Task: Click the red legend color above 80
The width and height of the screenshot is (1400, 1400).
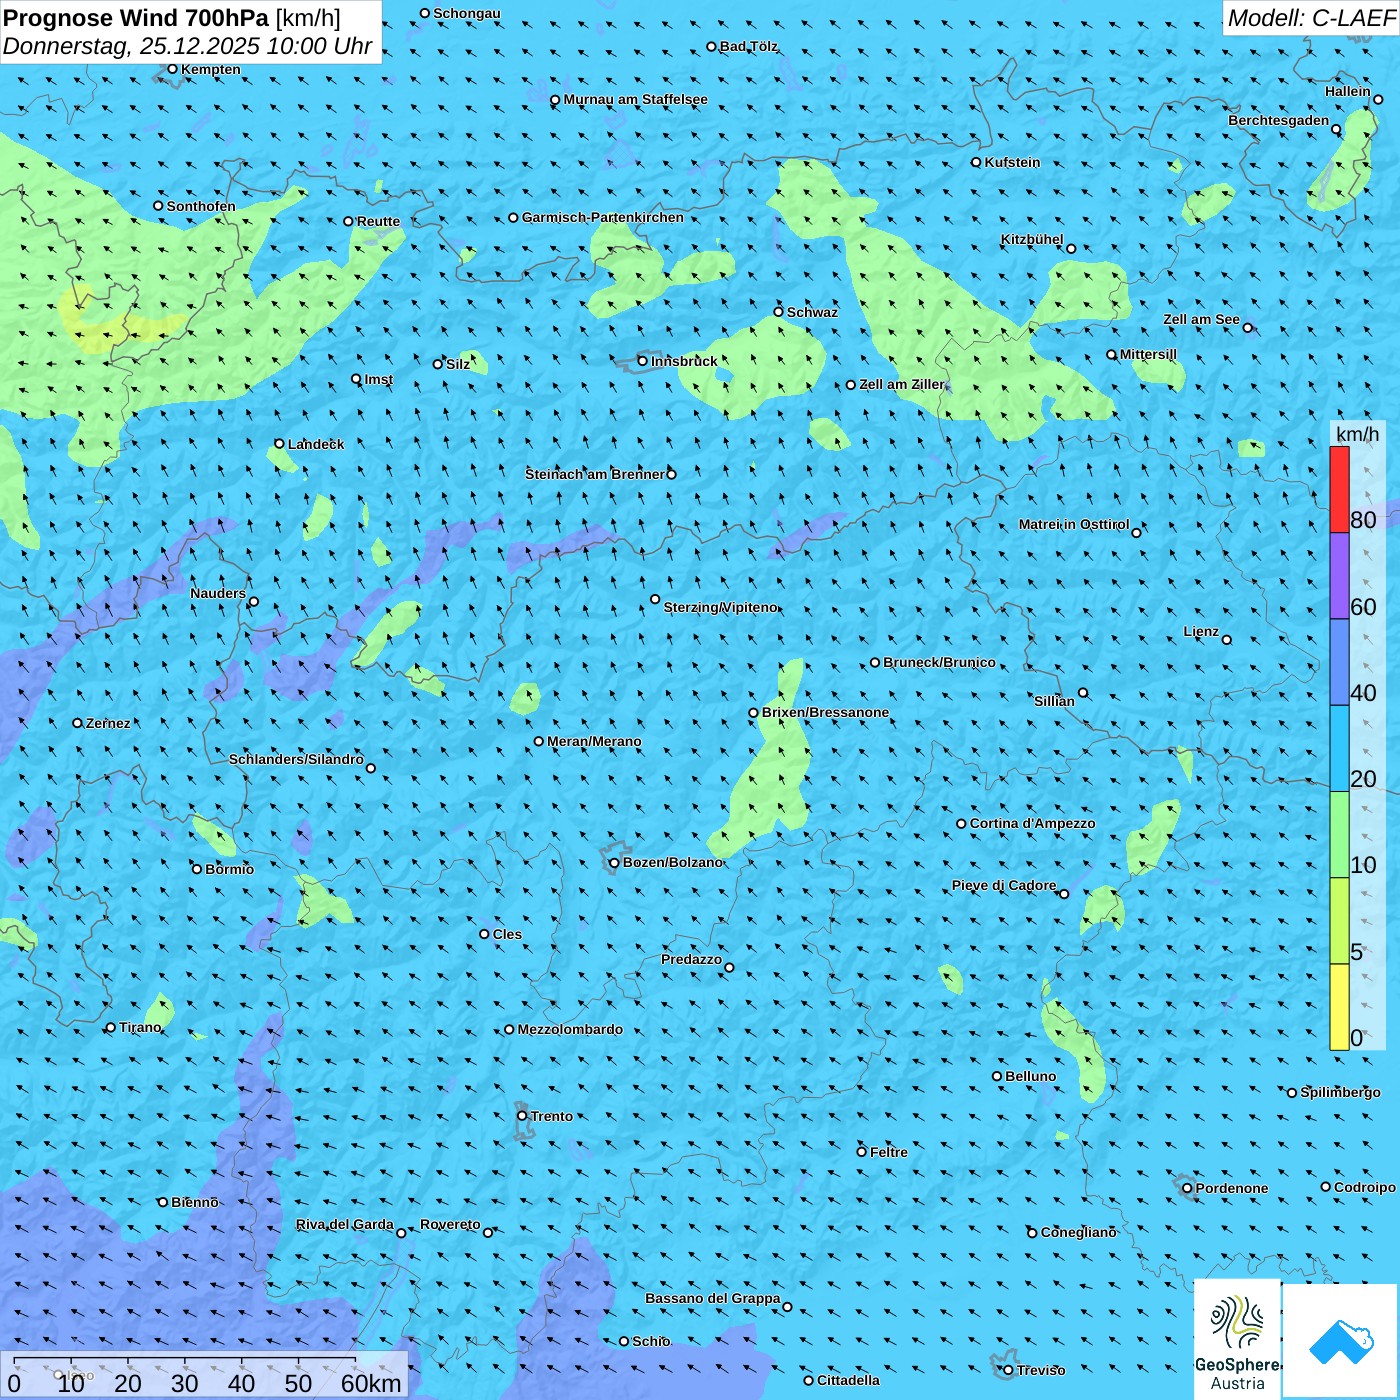Action: (x=1339, y=489)
